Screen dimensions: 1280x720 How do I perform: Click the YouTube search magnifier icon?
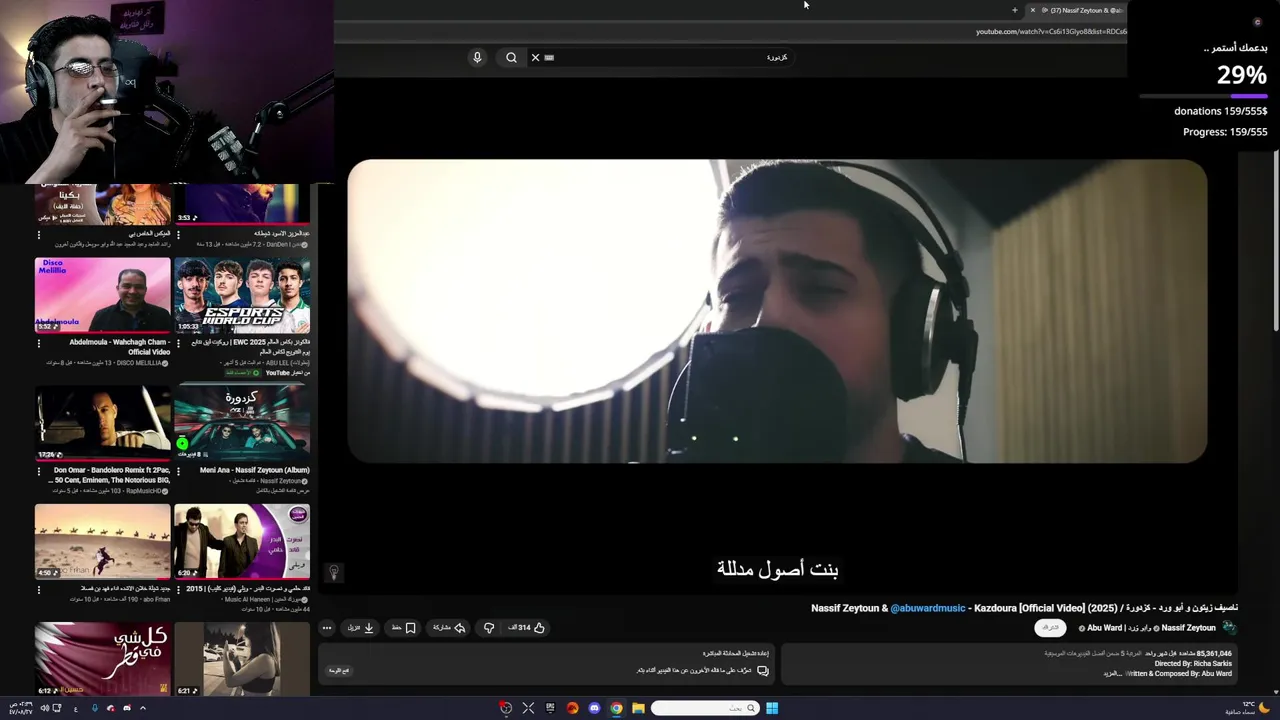pos(511,57)
